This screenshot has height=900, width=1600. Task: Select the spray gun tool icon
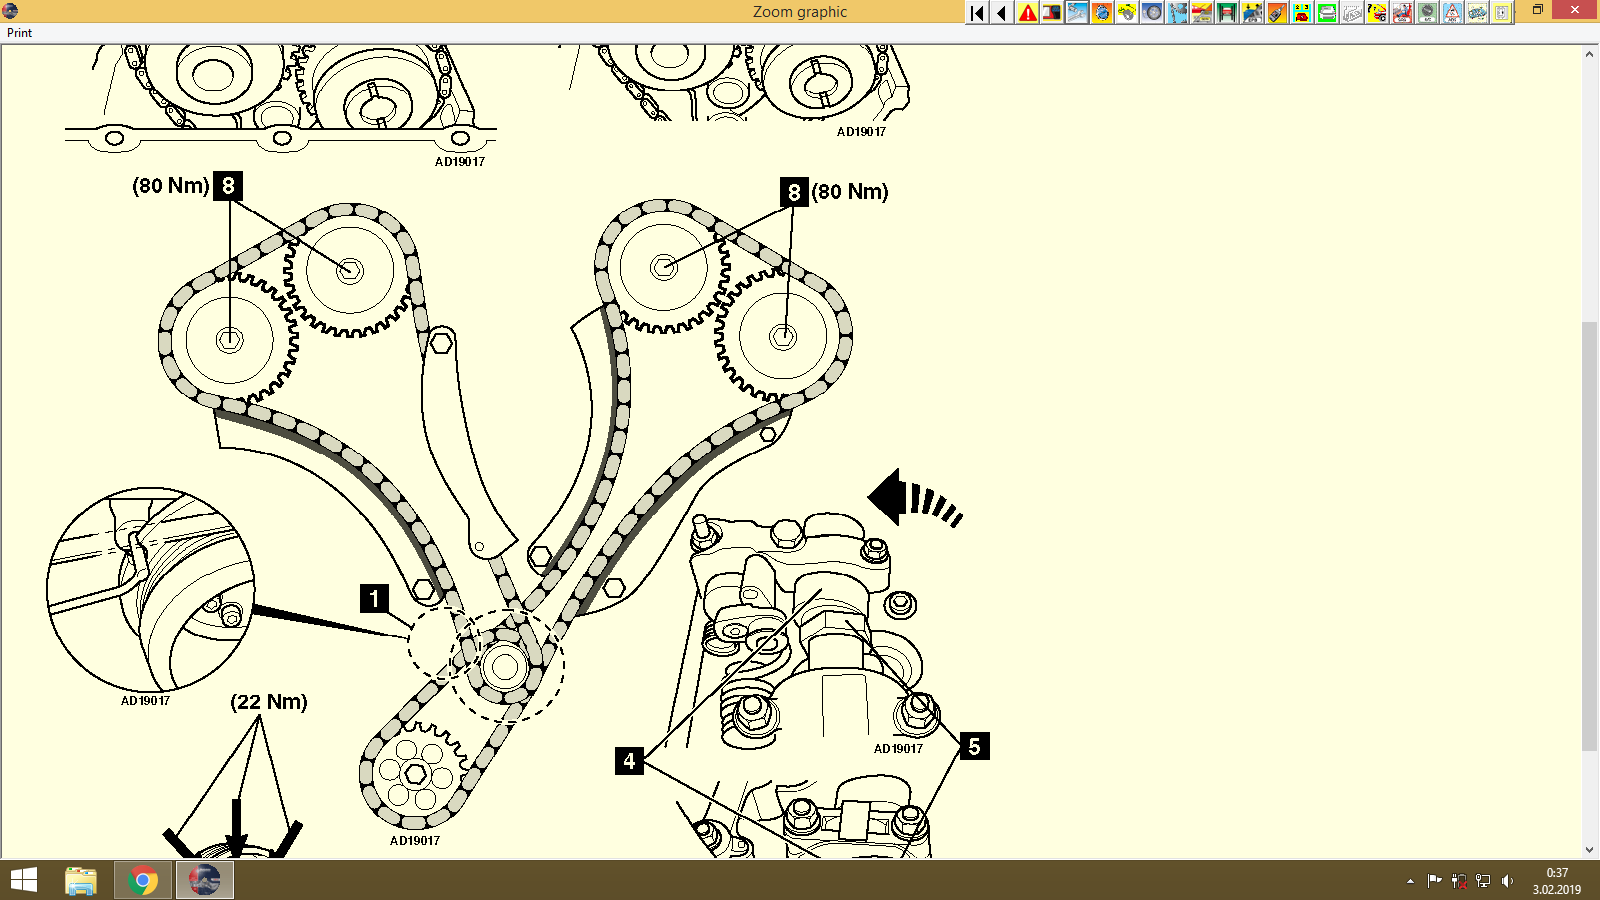click(1278, 13)
